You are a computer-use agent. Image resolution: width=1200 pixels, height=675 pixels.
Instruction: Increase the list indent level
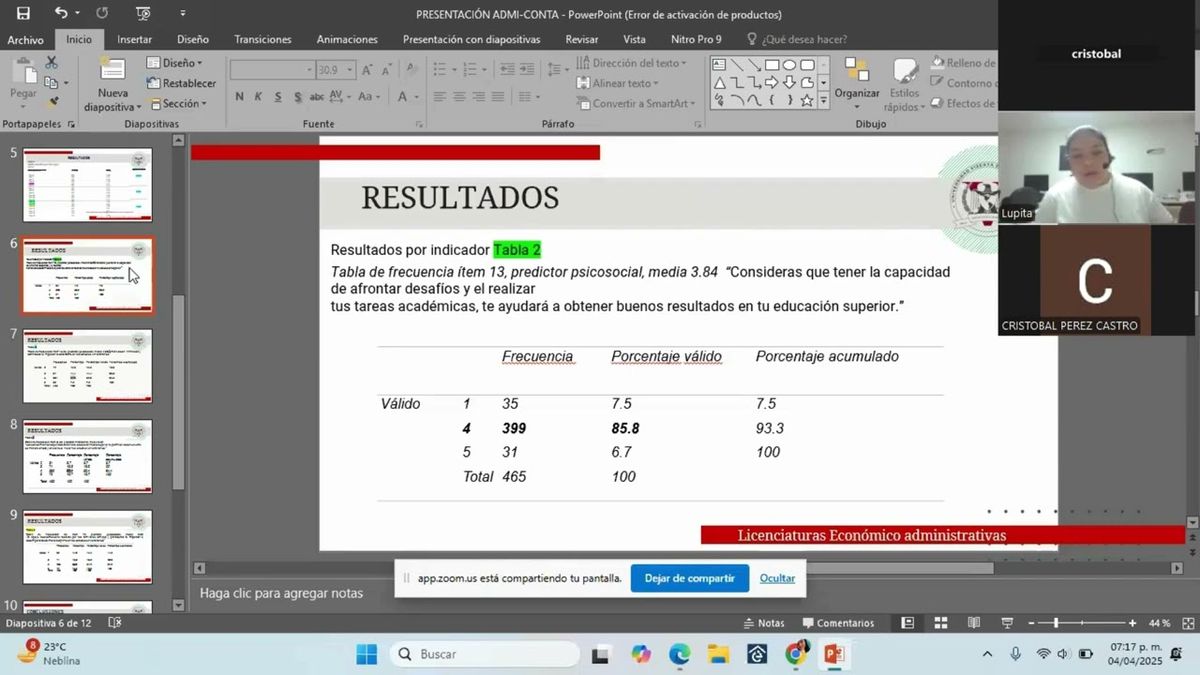click(526, 70)
